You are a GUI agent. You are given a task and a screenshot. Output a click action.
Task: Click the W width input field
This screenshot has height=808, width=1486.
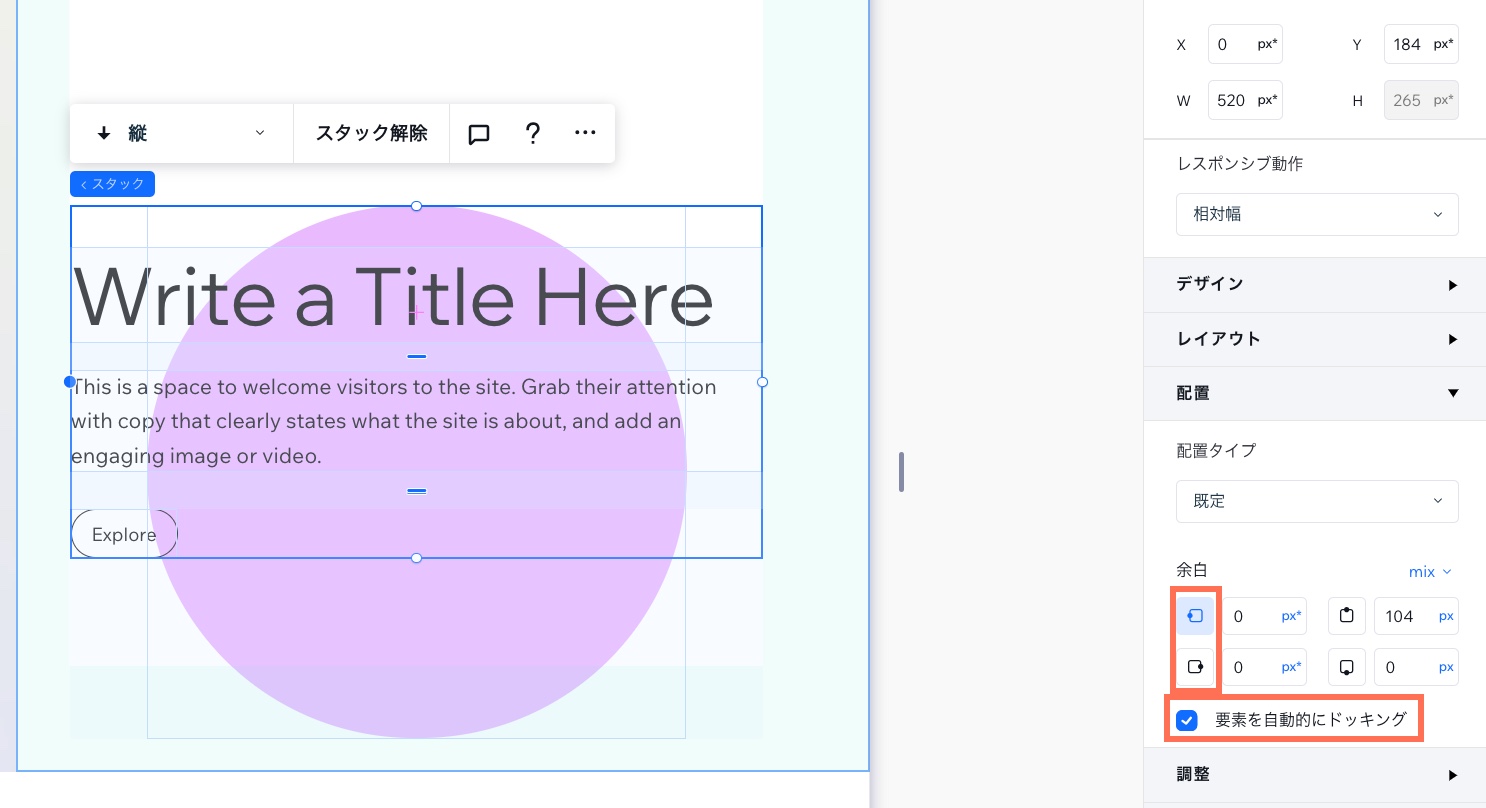coord(1245,101)
